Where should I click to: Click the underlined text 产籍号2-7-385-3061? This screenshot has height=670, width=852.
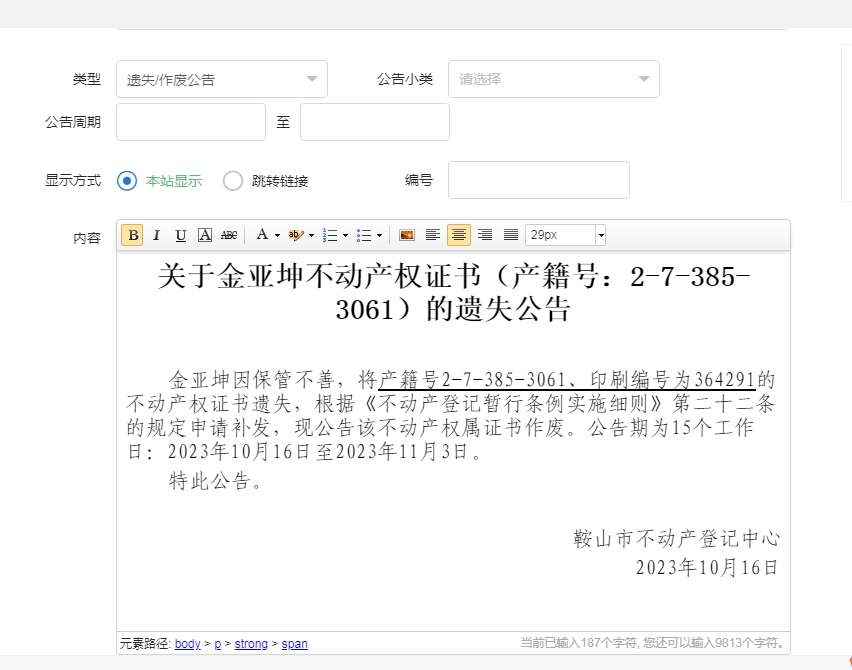pyautogui.click(x=472, y=379)
